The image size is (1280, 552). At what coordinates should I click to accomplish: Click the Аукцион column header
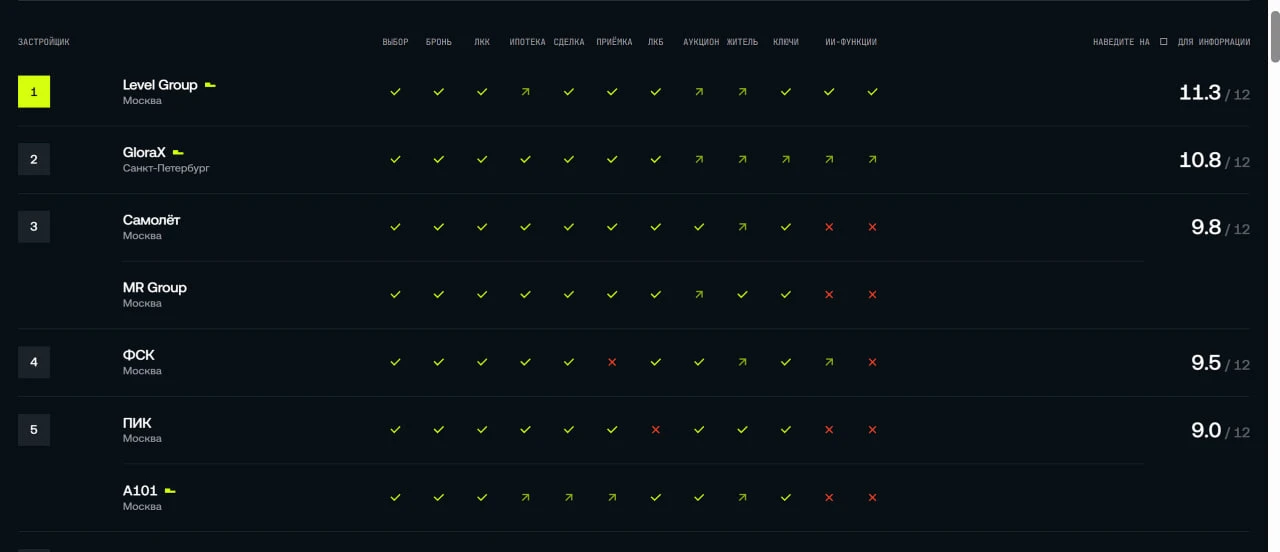701,42
